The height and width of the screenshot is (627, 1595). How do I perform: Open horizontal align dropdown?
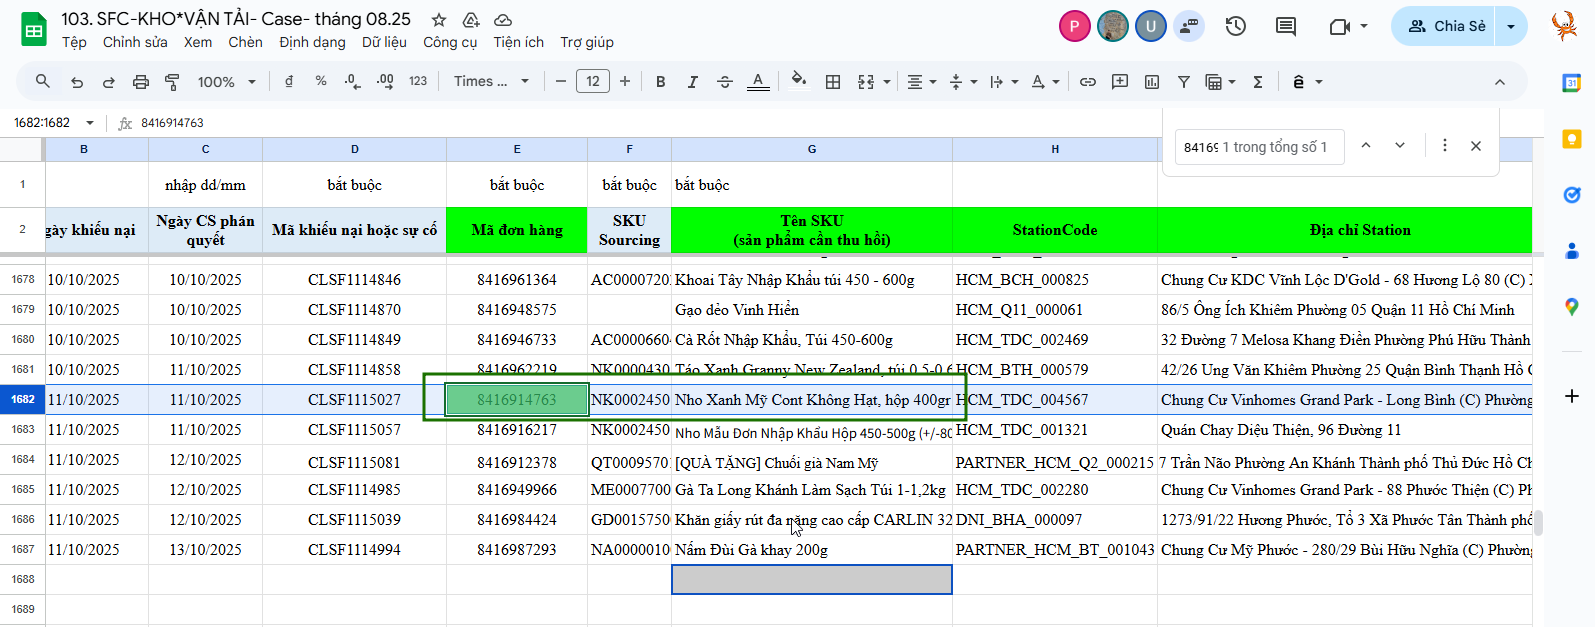pyautogui.click(x=921, y=82)
